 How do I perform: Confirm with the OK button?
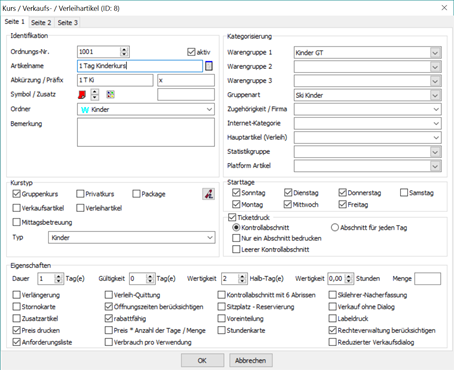pos(202,360)
